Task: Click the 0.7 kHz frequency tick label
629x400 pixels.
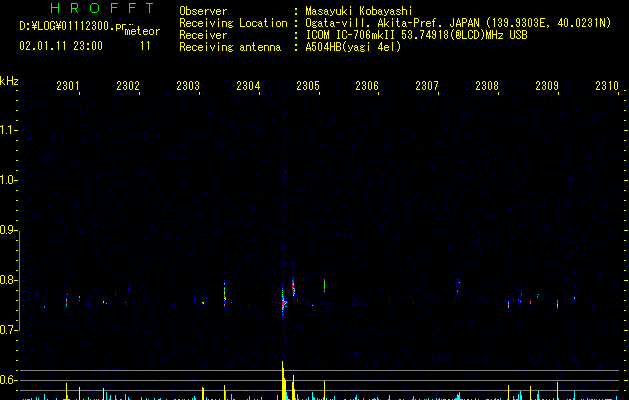Action: click(8, 330)
